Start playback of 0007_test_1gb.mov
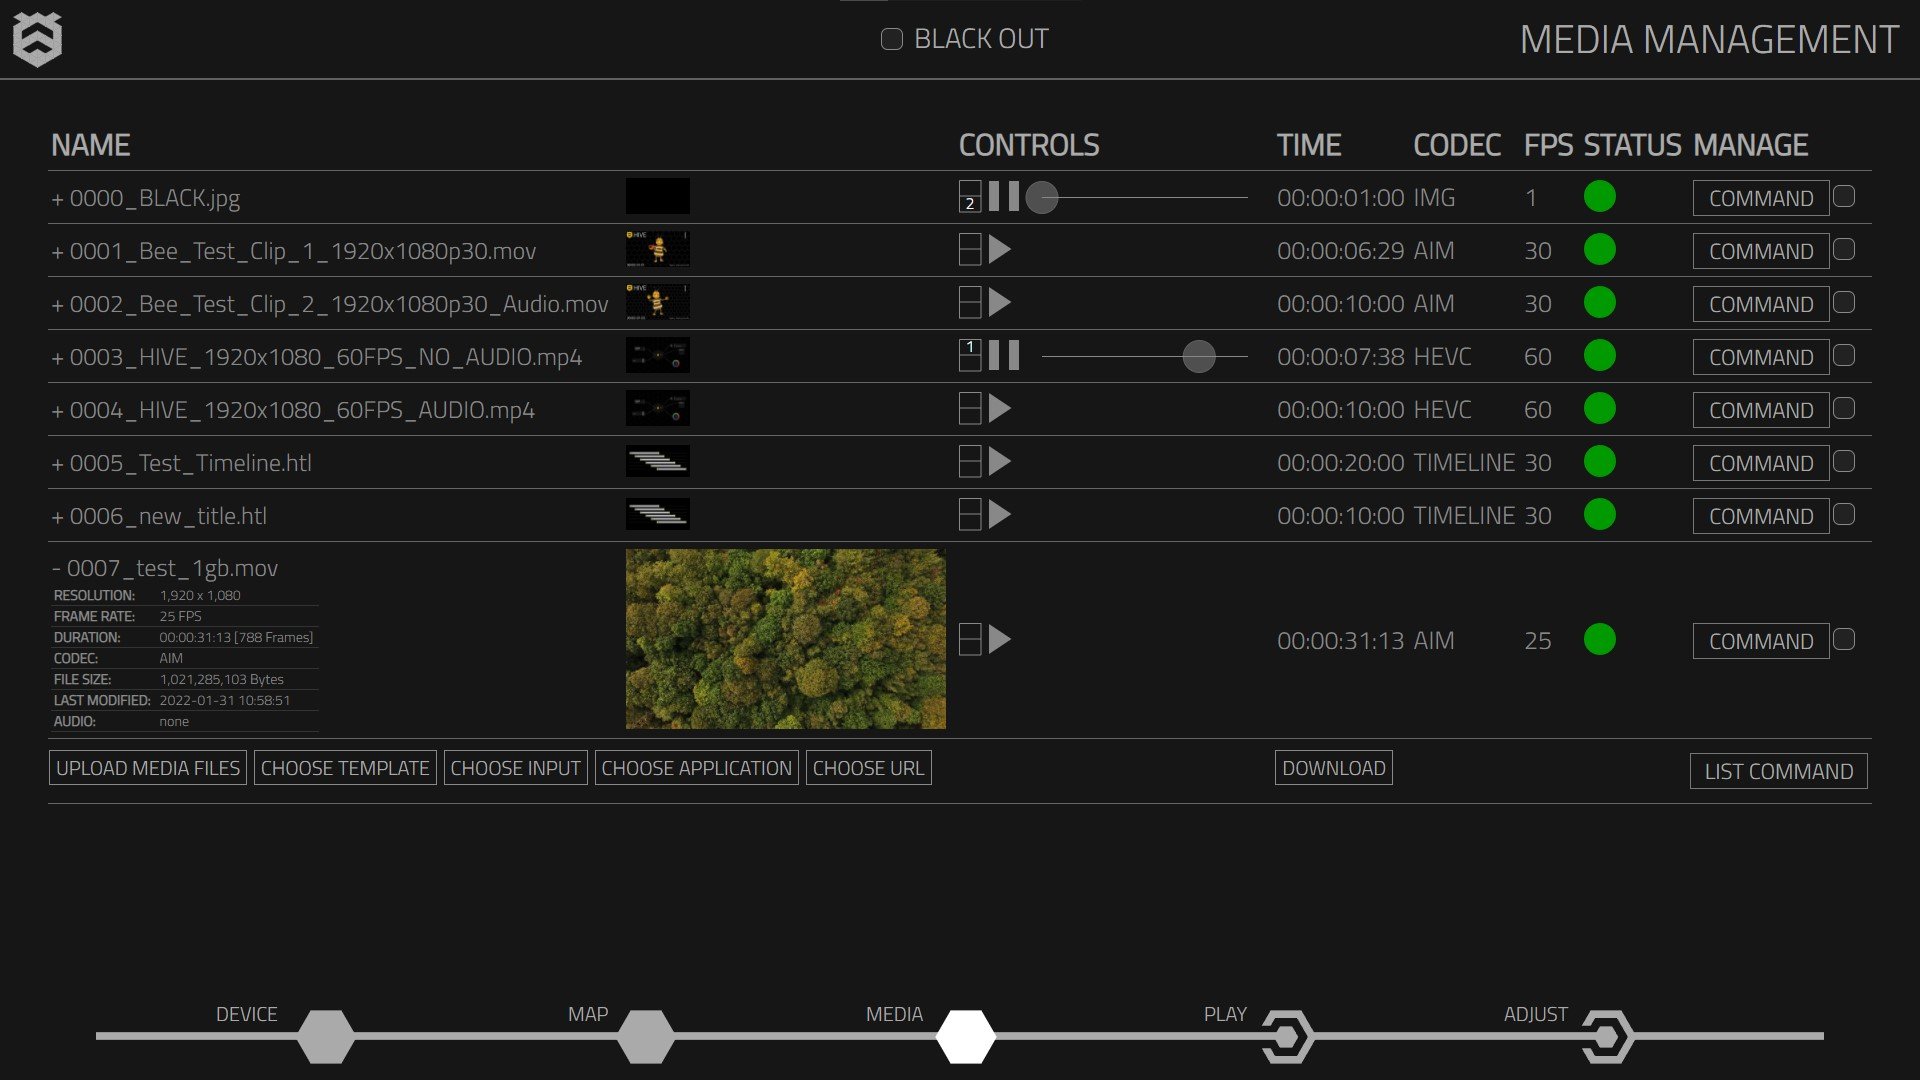This screenshot has width=1920, height=1080. tap(999, 640)
